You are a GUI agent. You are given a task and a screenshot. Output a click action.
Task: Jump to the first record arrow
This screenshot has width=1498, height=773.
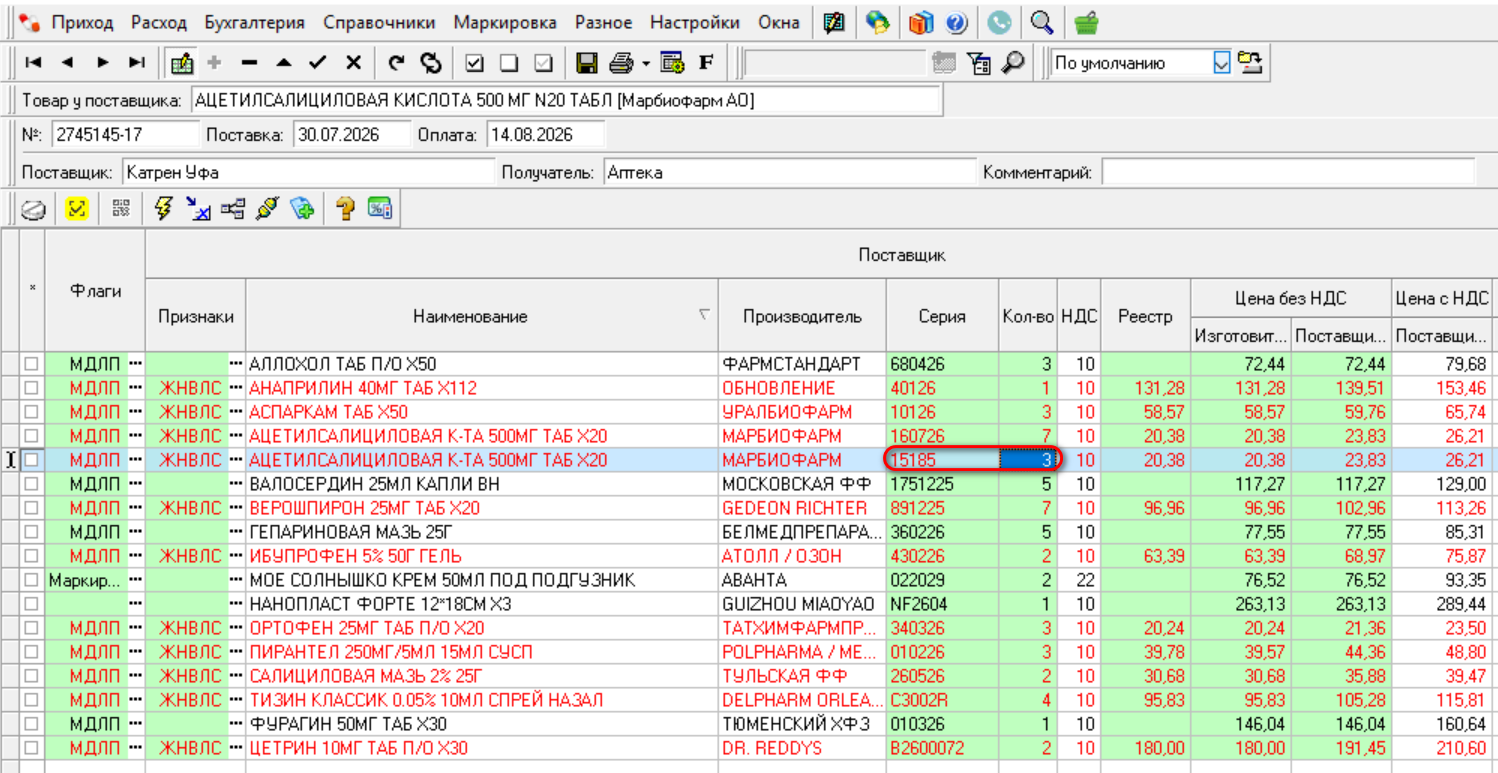click(x=33, y=63)
